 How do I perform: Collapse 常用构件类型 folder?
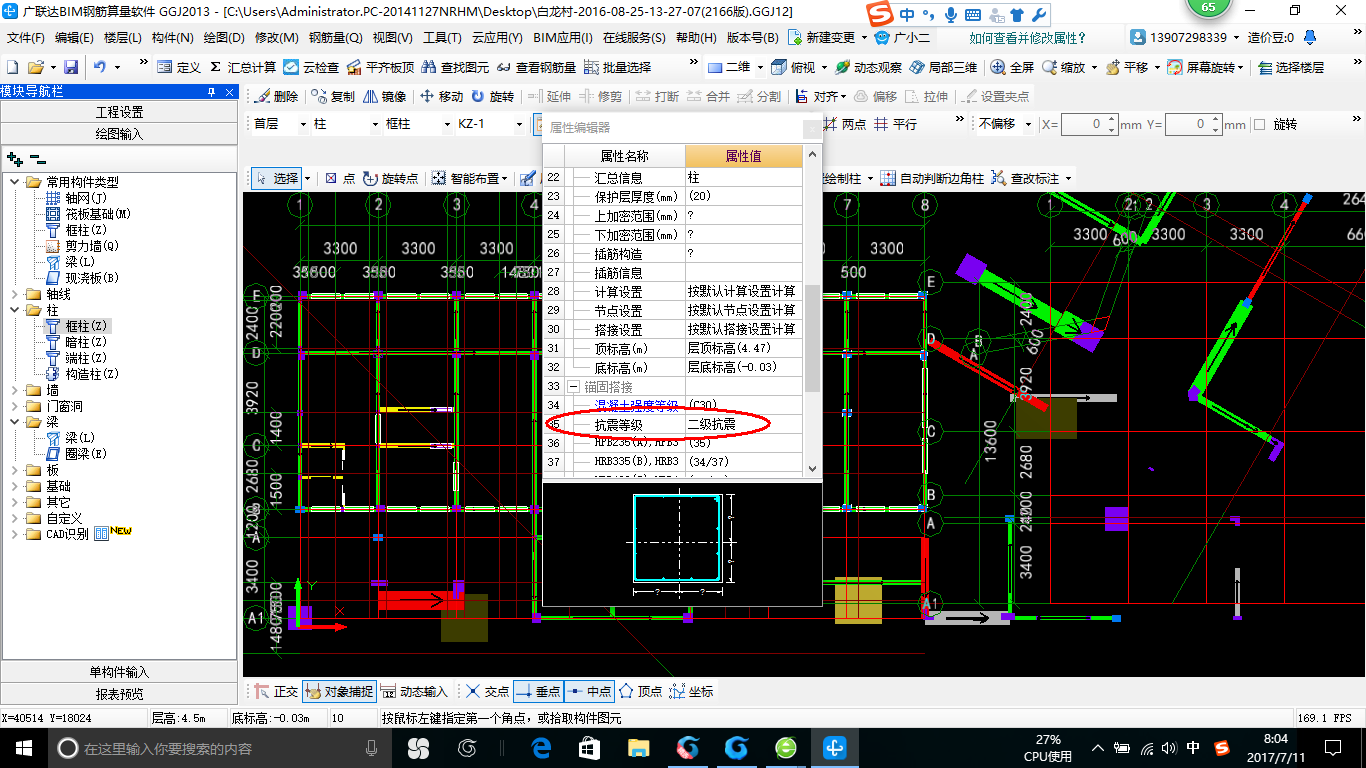16,182
